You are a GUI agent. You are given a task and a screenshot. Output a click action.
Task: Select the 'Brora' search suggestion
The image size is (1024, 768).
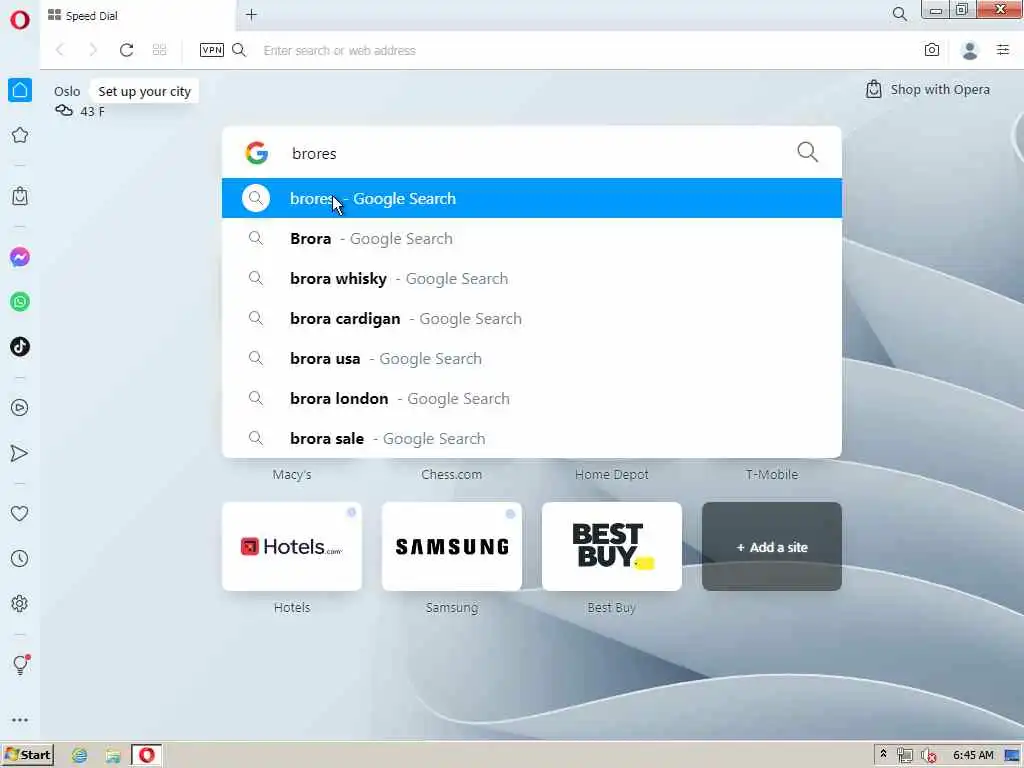(532, 238)
